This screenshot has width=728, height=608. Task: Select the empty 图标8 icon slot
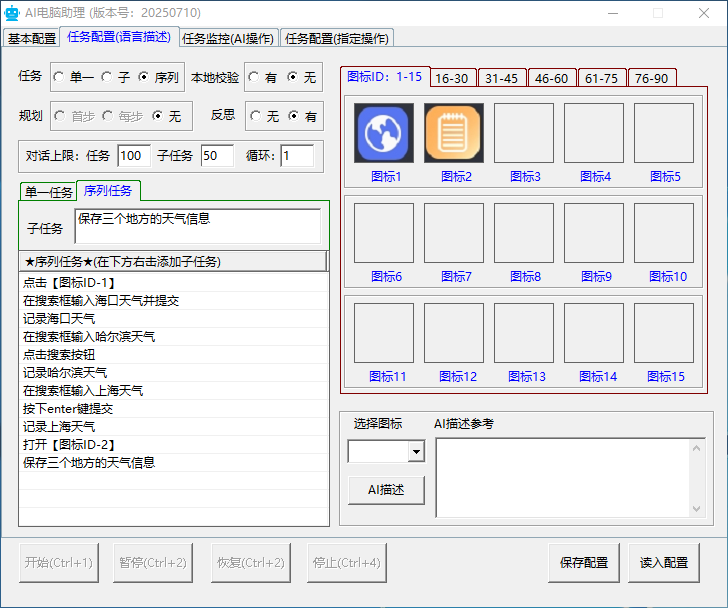coord(524,233)
